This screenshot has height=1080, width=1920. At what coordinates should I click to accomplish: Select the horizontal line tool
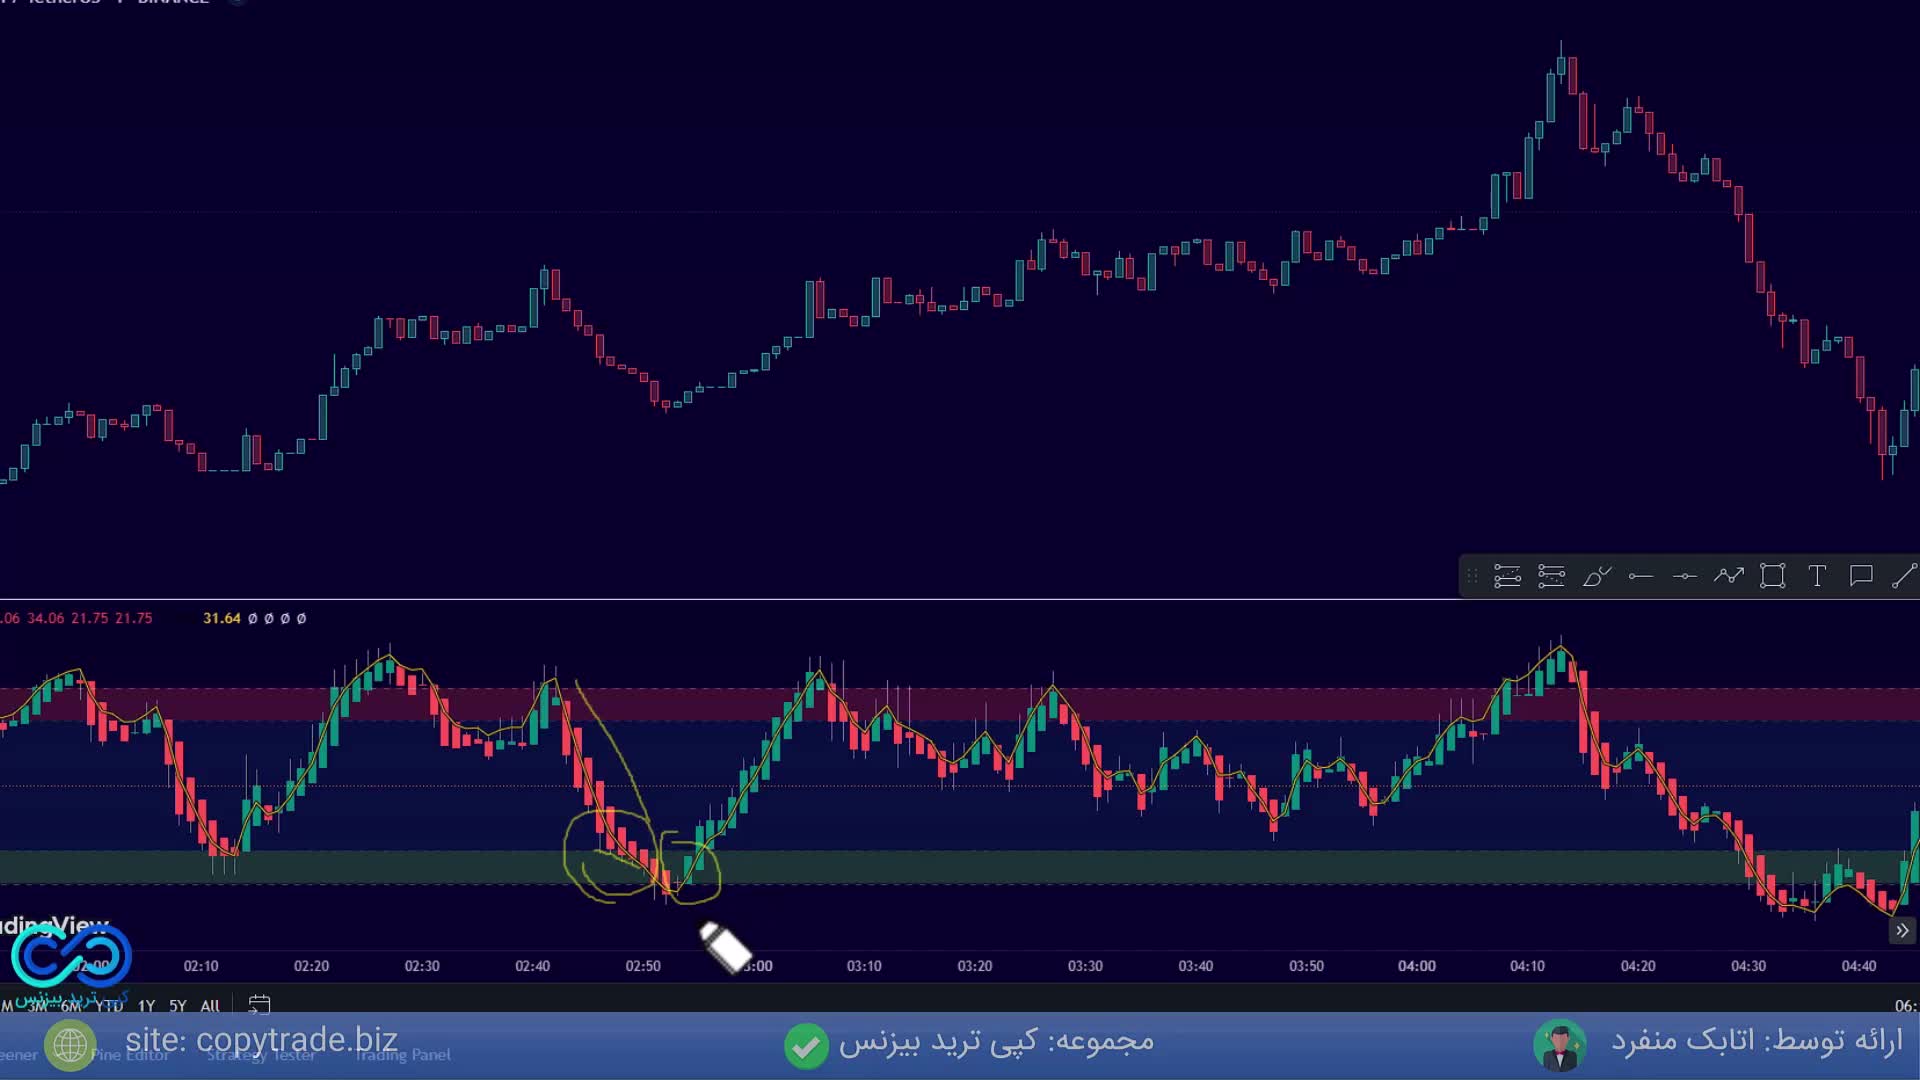(1684, 576)
